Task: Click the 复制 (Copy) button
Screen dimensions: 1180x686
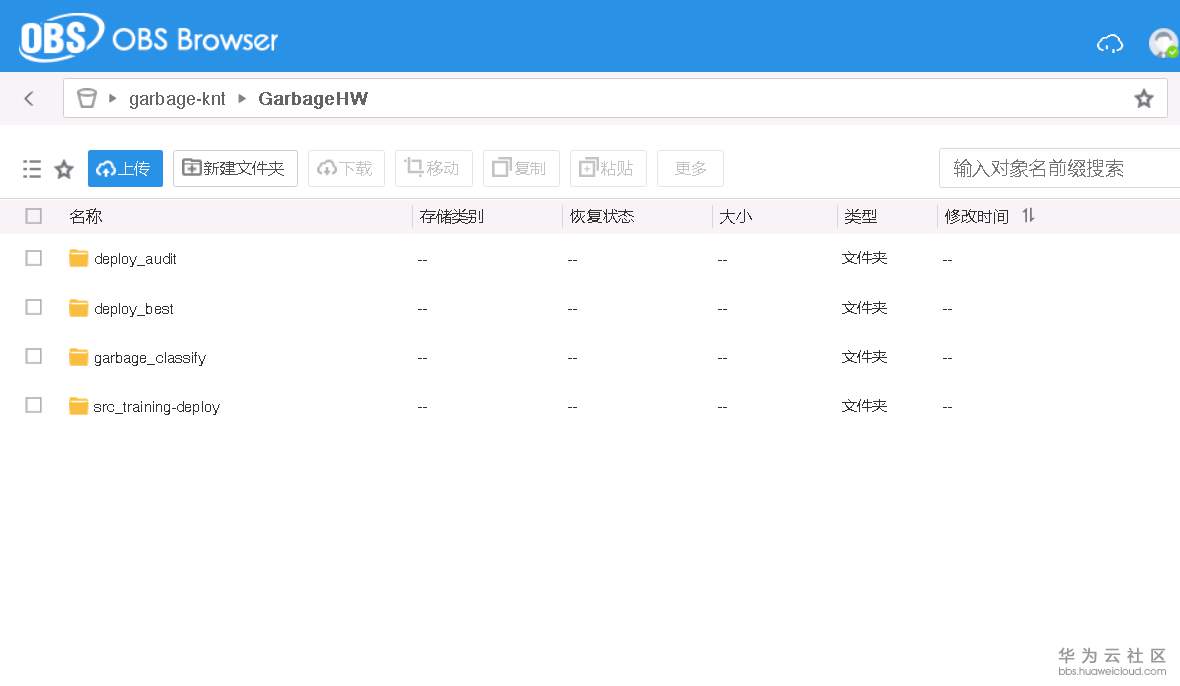Action: [x=521, y=168]
